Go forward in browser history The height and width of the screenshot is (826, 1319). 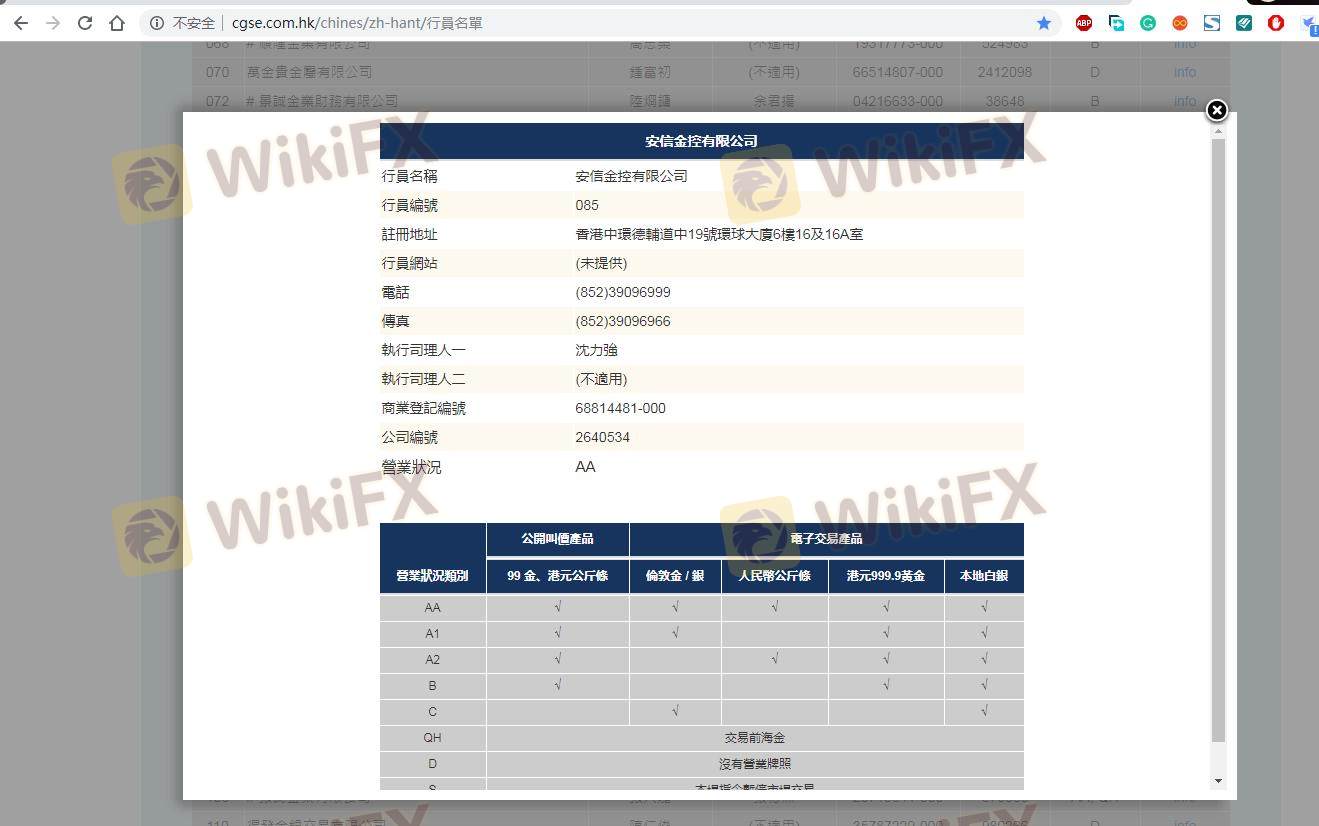click(53, 23)
